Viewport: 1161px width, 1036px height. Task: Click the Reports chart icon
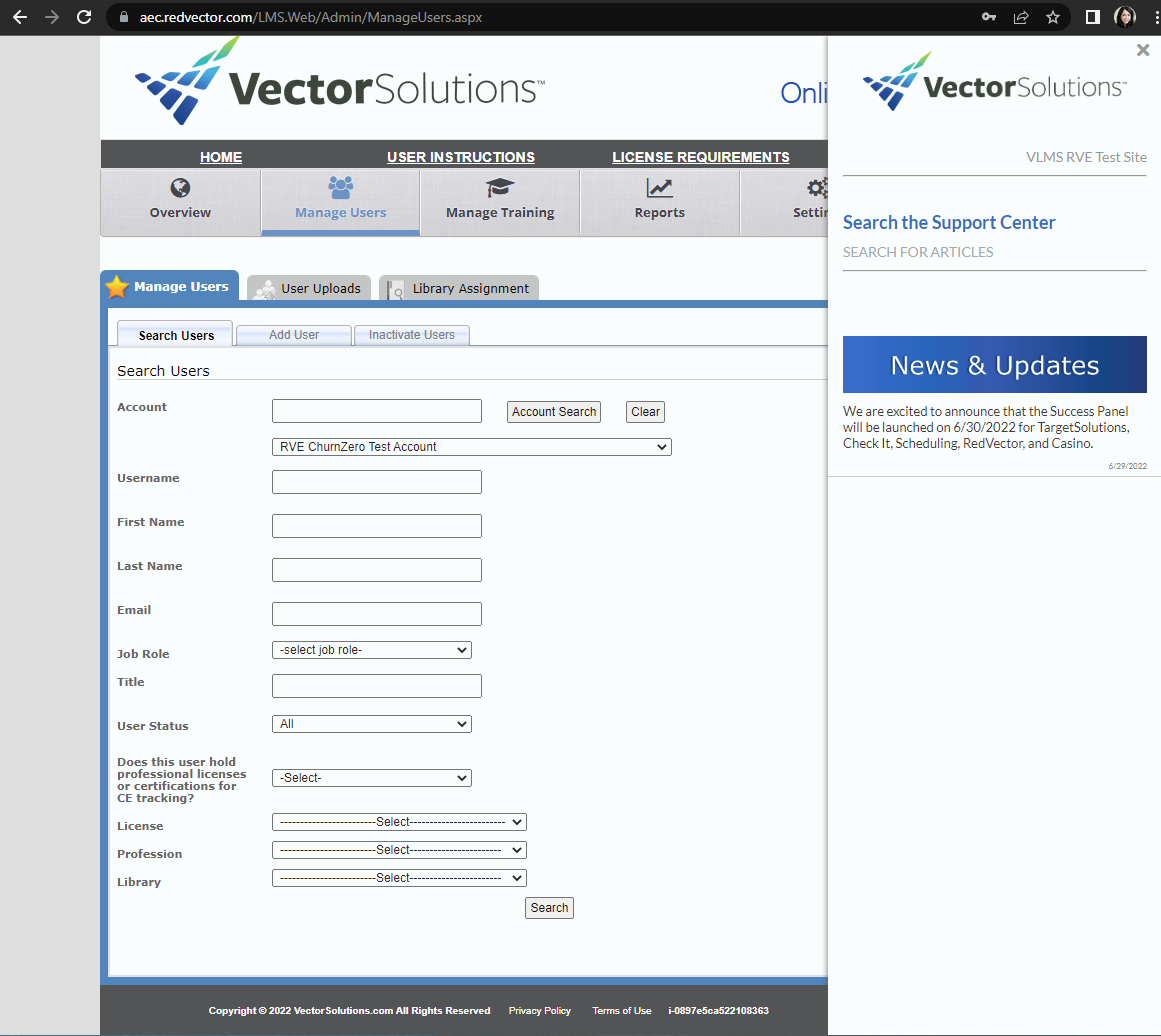(x=659, y=187)
